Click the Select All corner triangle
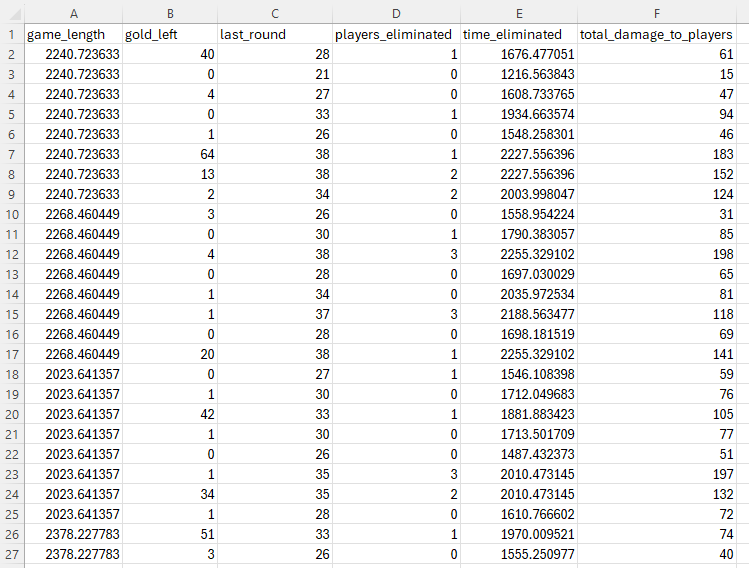 click(14, 14)
